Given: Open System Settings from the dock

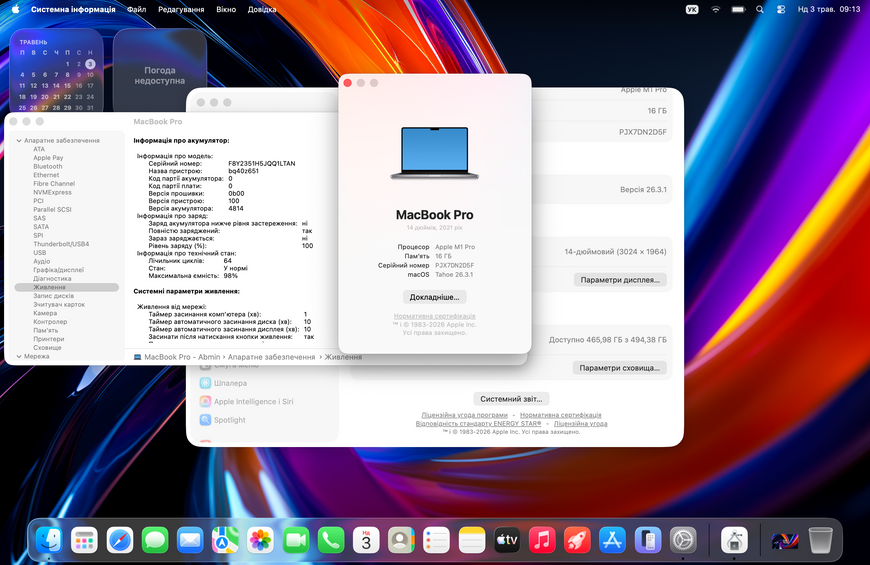Looking at the screenshot, I should (x=683, y=540).
